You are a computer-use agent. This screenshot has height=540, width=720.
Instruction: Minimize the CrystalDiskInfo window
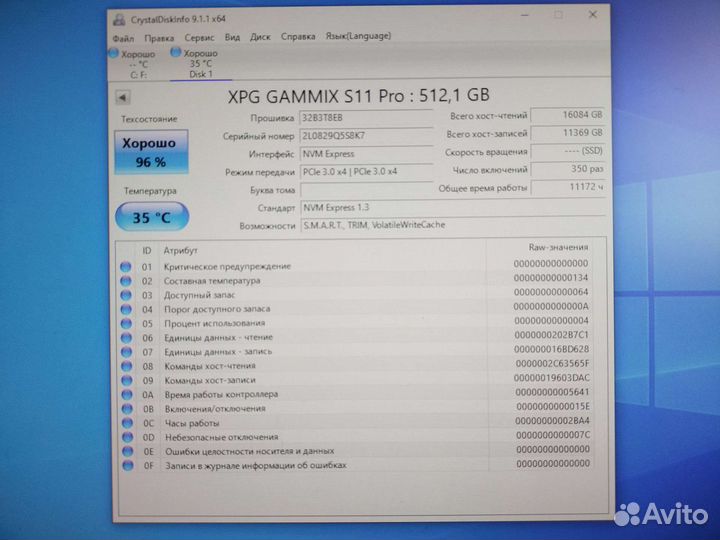pos(525,16)
